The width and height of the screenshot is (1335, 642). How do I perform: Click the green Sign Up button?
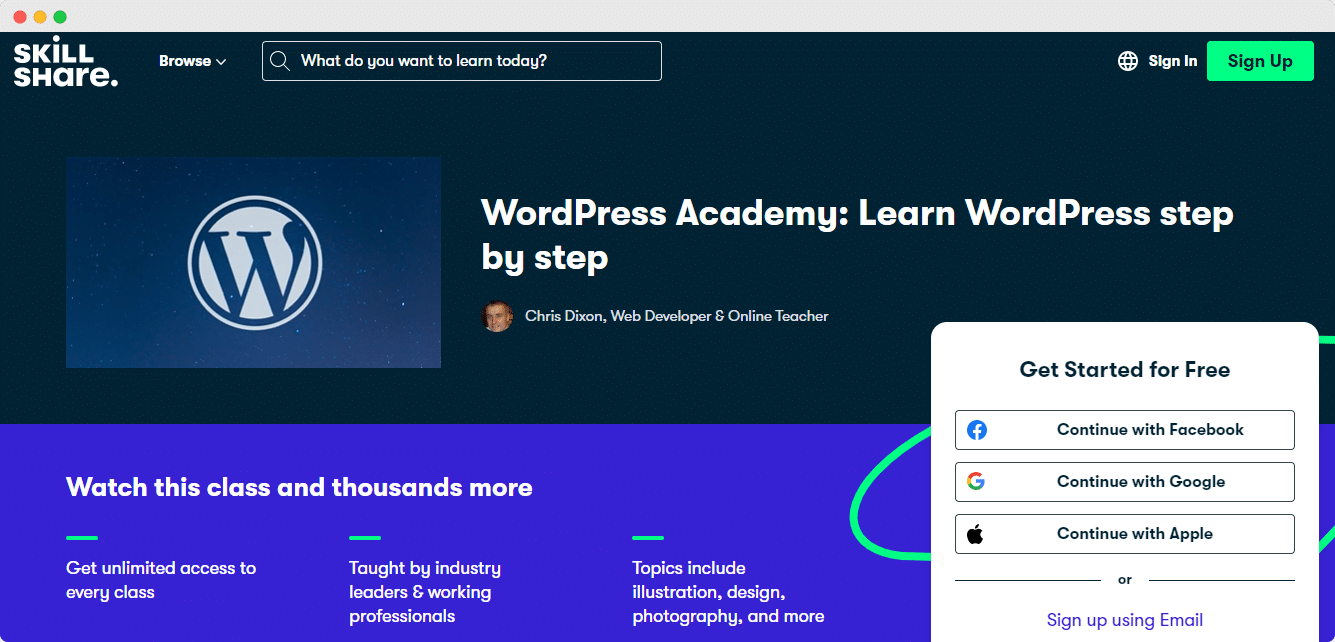click(x=1260, y=61)
